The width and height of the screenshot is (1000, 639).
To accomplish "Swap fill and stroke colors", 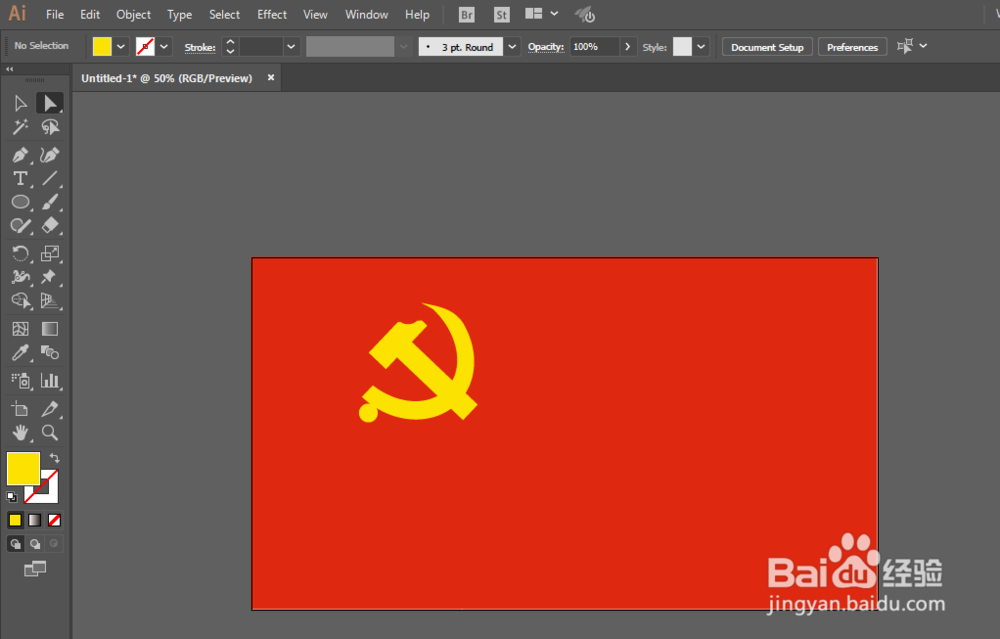I will (55, 458).
